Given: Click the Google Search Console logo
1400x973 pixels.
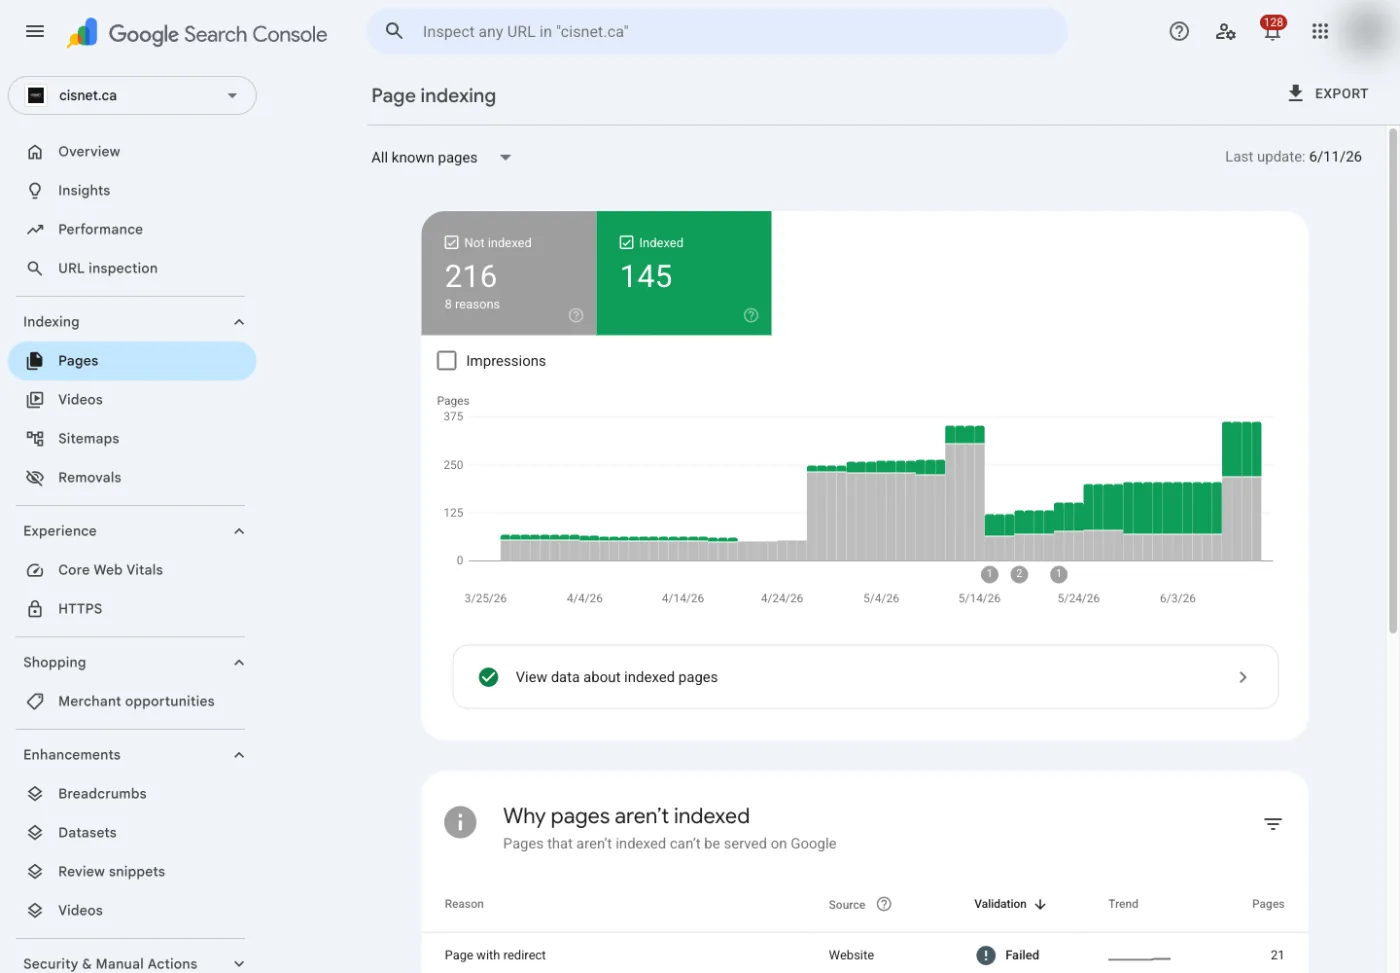Looking at the screenshot, I should pyautogui.click(x=197, y=33).
